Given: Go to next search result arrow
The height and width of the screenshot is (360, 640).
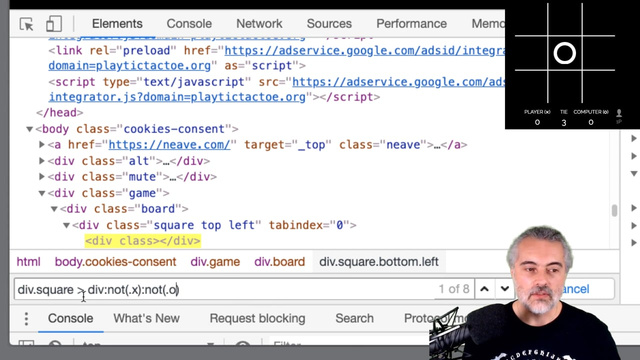Looking at the screenshot, I should tap(505, 289).
